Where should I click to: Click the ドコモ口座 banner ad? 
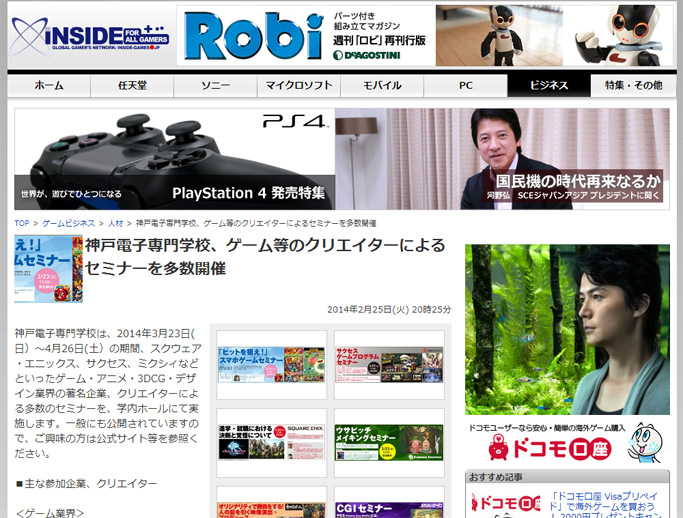pos(567,443)
